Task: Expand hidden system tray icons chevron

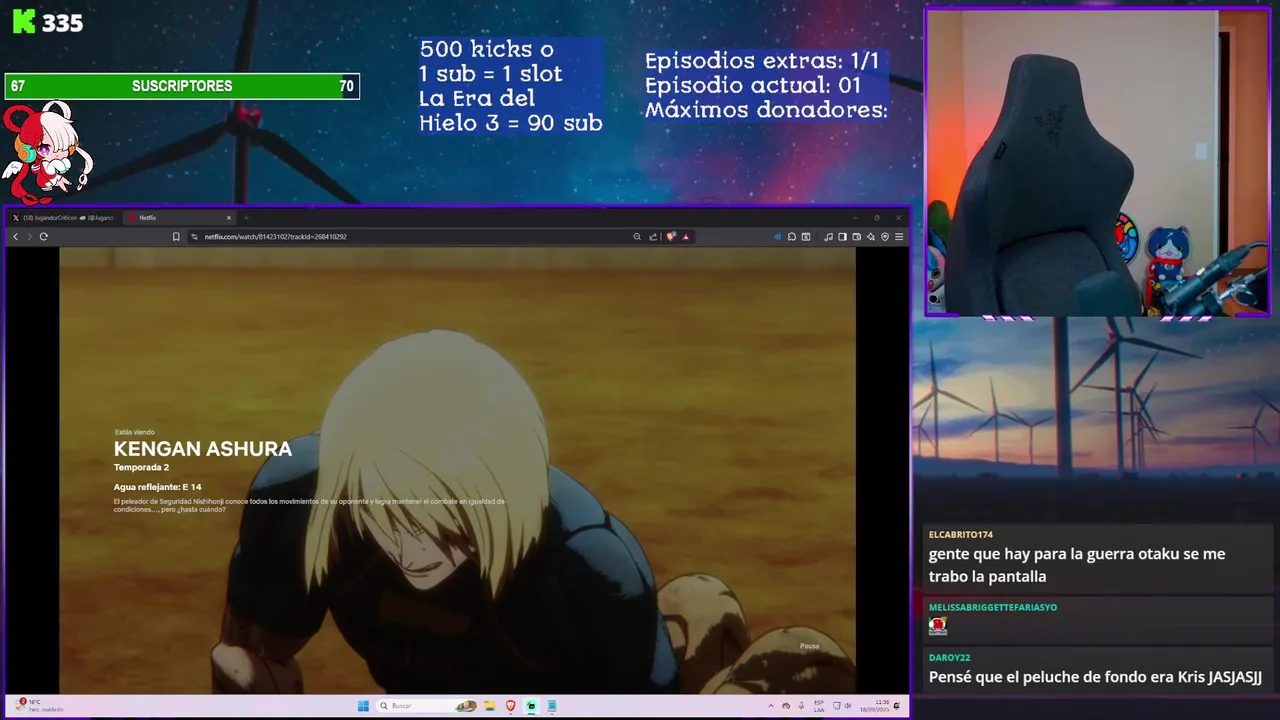Action: [771, 706]
